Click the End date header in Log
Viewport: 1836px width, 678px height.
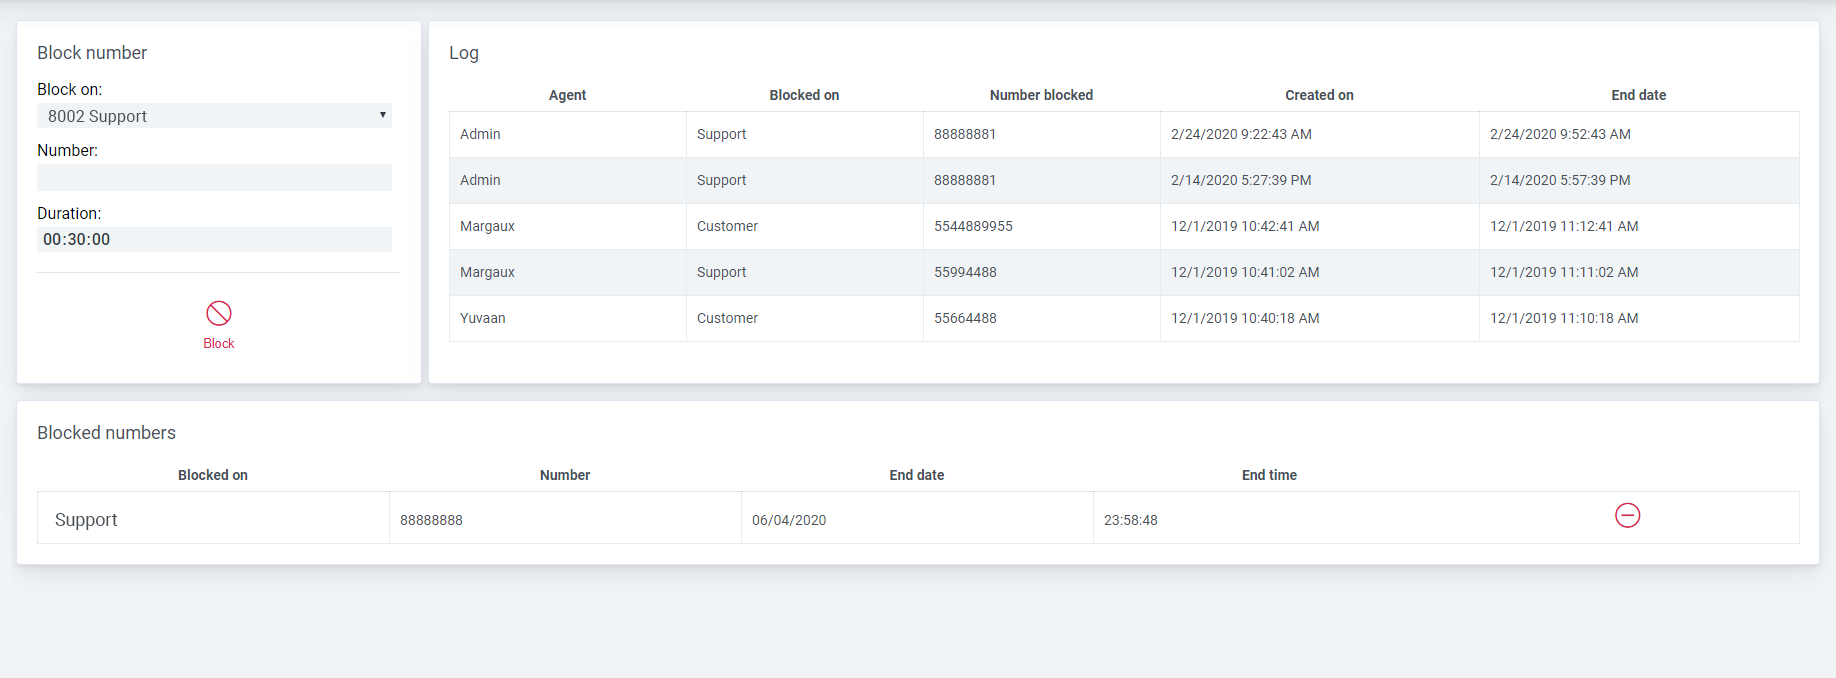pos(1638,95)
